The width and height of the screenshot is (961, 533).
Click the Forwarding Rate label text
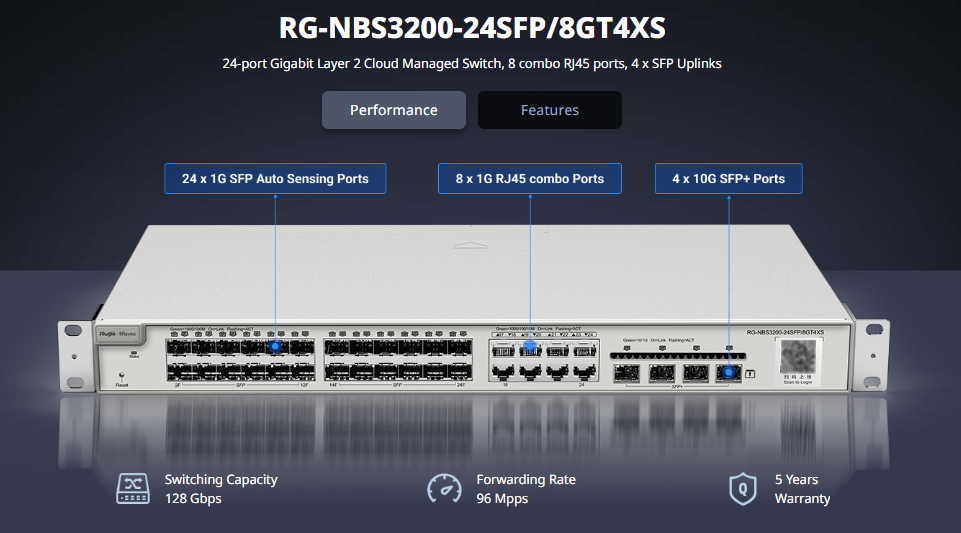pyautogui.click(x=526, y=480)
